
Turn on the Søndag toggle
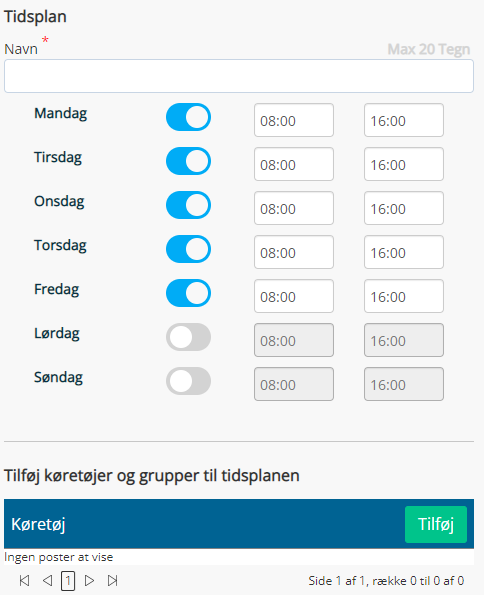coord(188,381)
